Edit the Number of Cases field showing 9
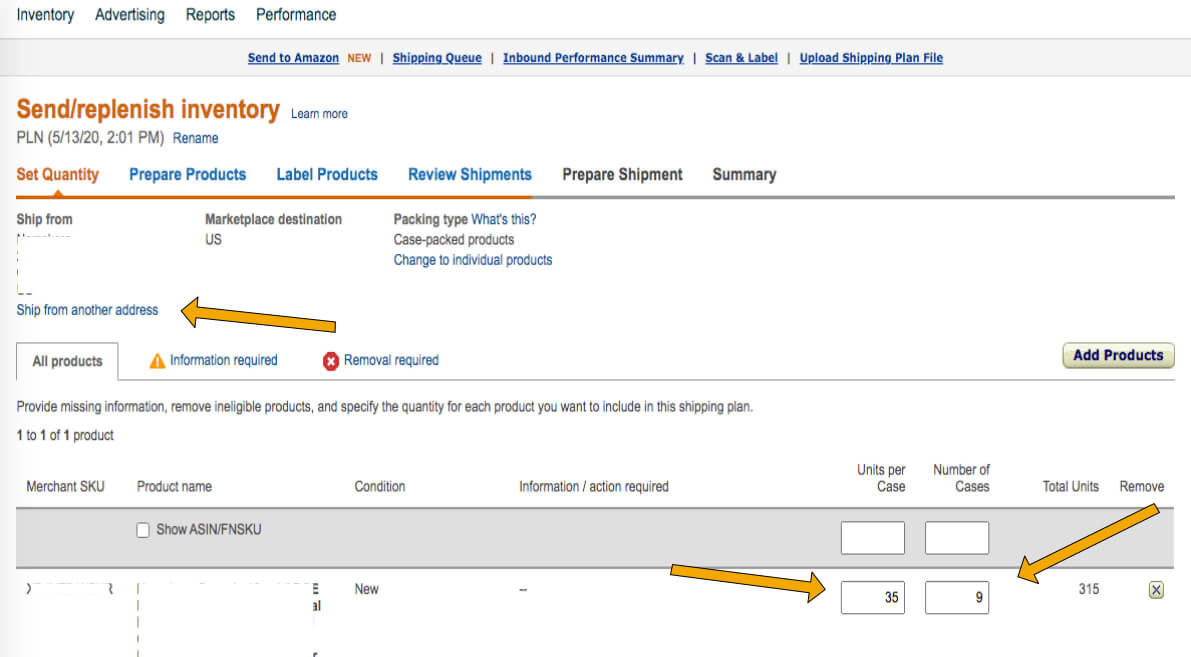Image resolution: width=1191 pixels, height=657 pixels. [x=956, y=597]
